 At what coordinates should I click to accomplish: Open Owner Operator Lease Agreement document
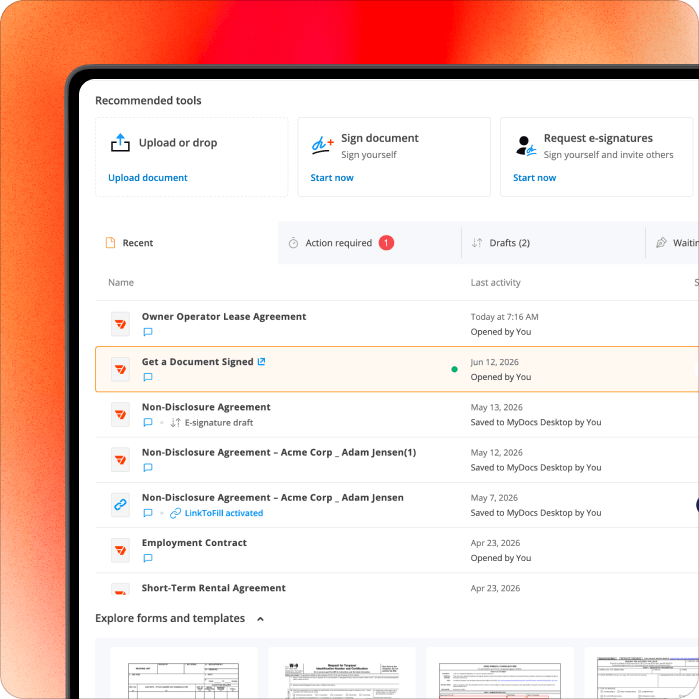224,317
